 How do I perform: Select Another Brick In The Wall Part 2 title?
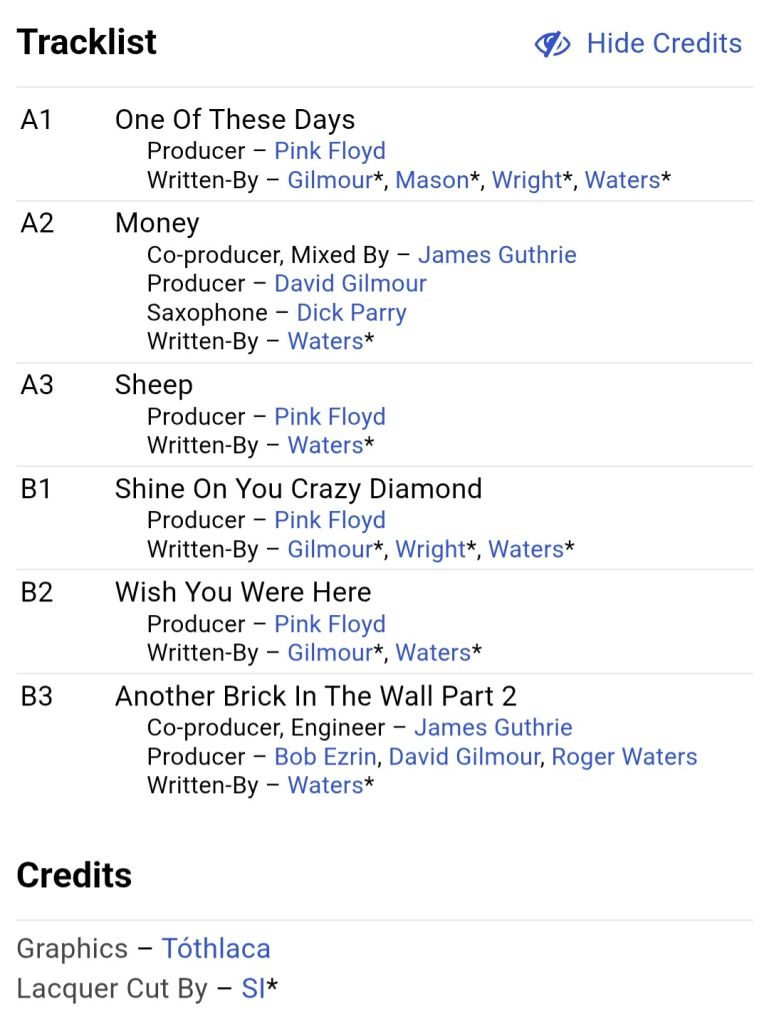tap(316, 696)
